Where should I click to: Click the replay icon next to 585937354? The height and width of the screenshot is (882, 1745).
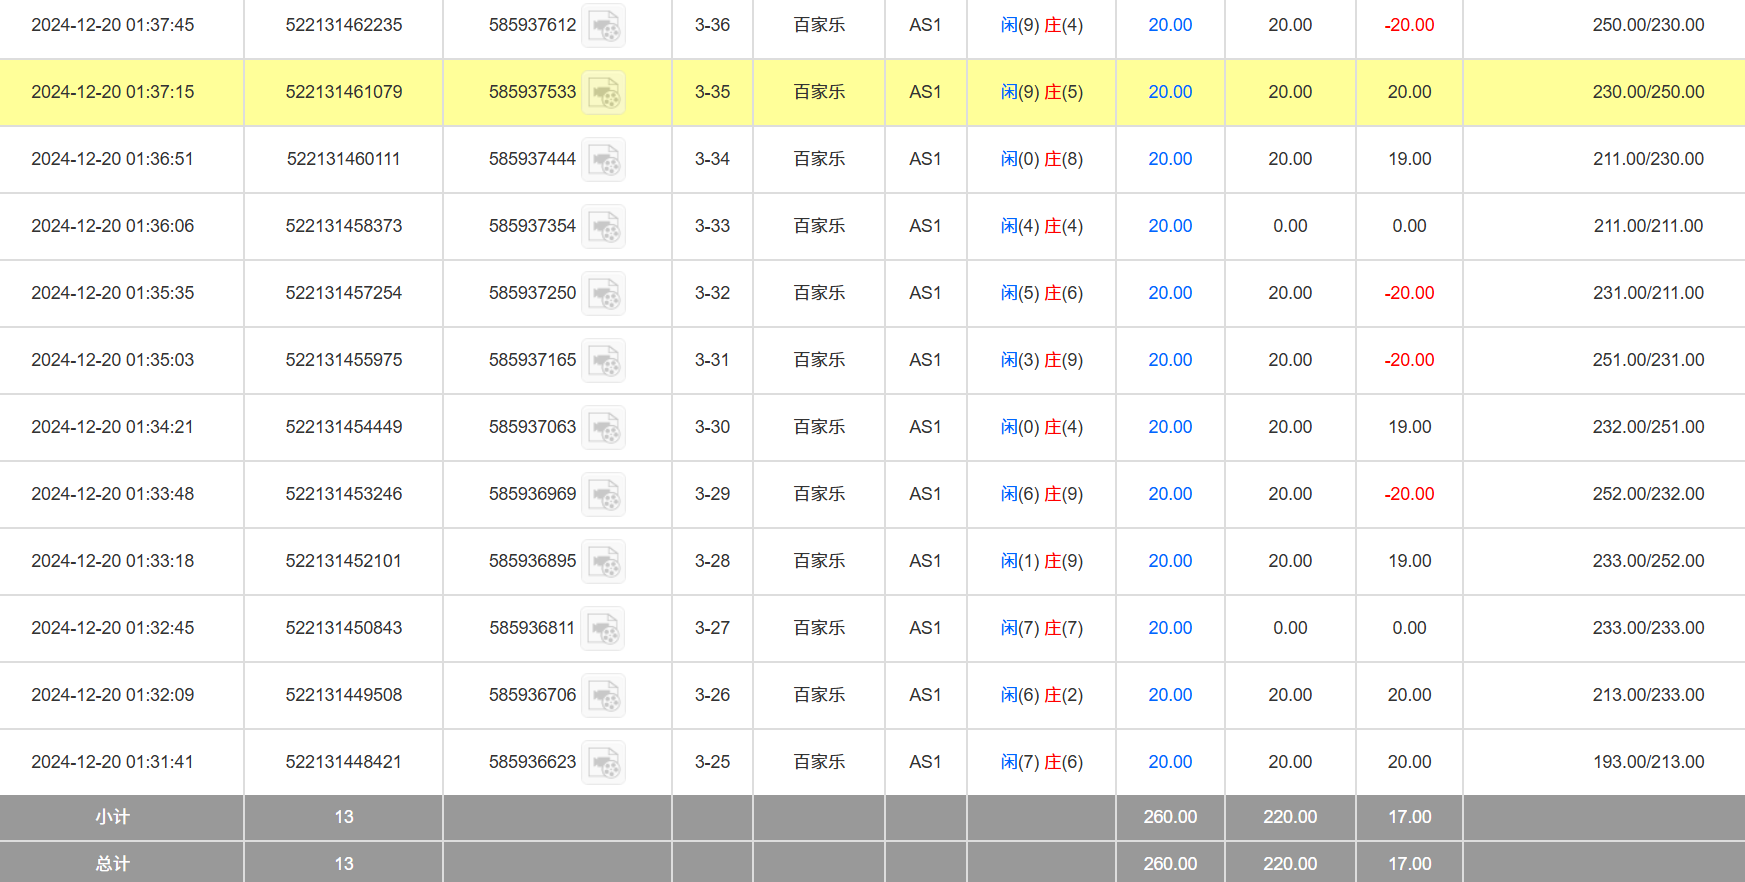click(604, 227)
